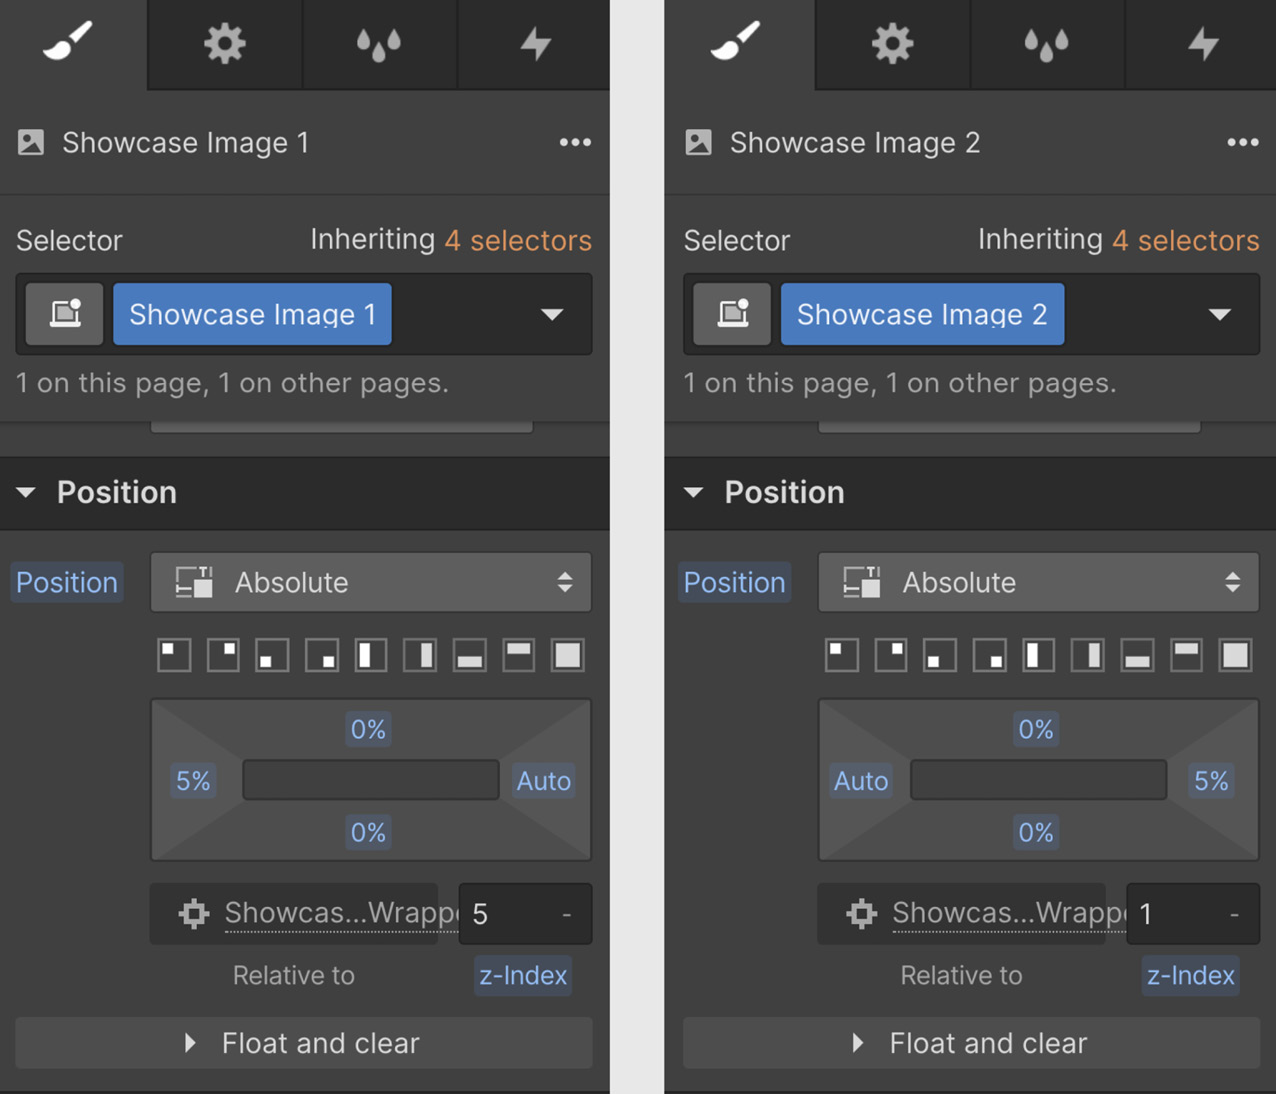
Task: Open the ellipsis menu for Showcase Image 2
Action: (x=1242, y=142)
